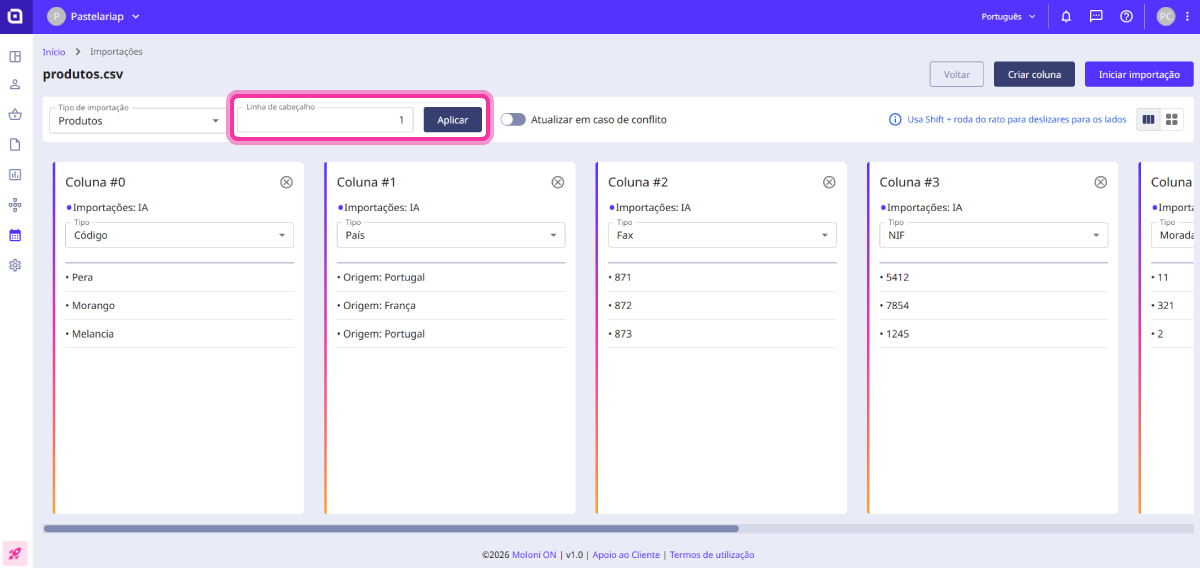
Task: Click the Início breadcrumb link
Action: [54, 51]
